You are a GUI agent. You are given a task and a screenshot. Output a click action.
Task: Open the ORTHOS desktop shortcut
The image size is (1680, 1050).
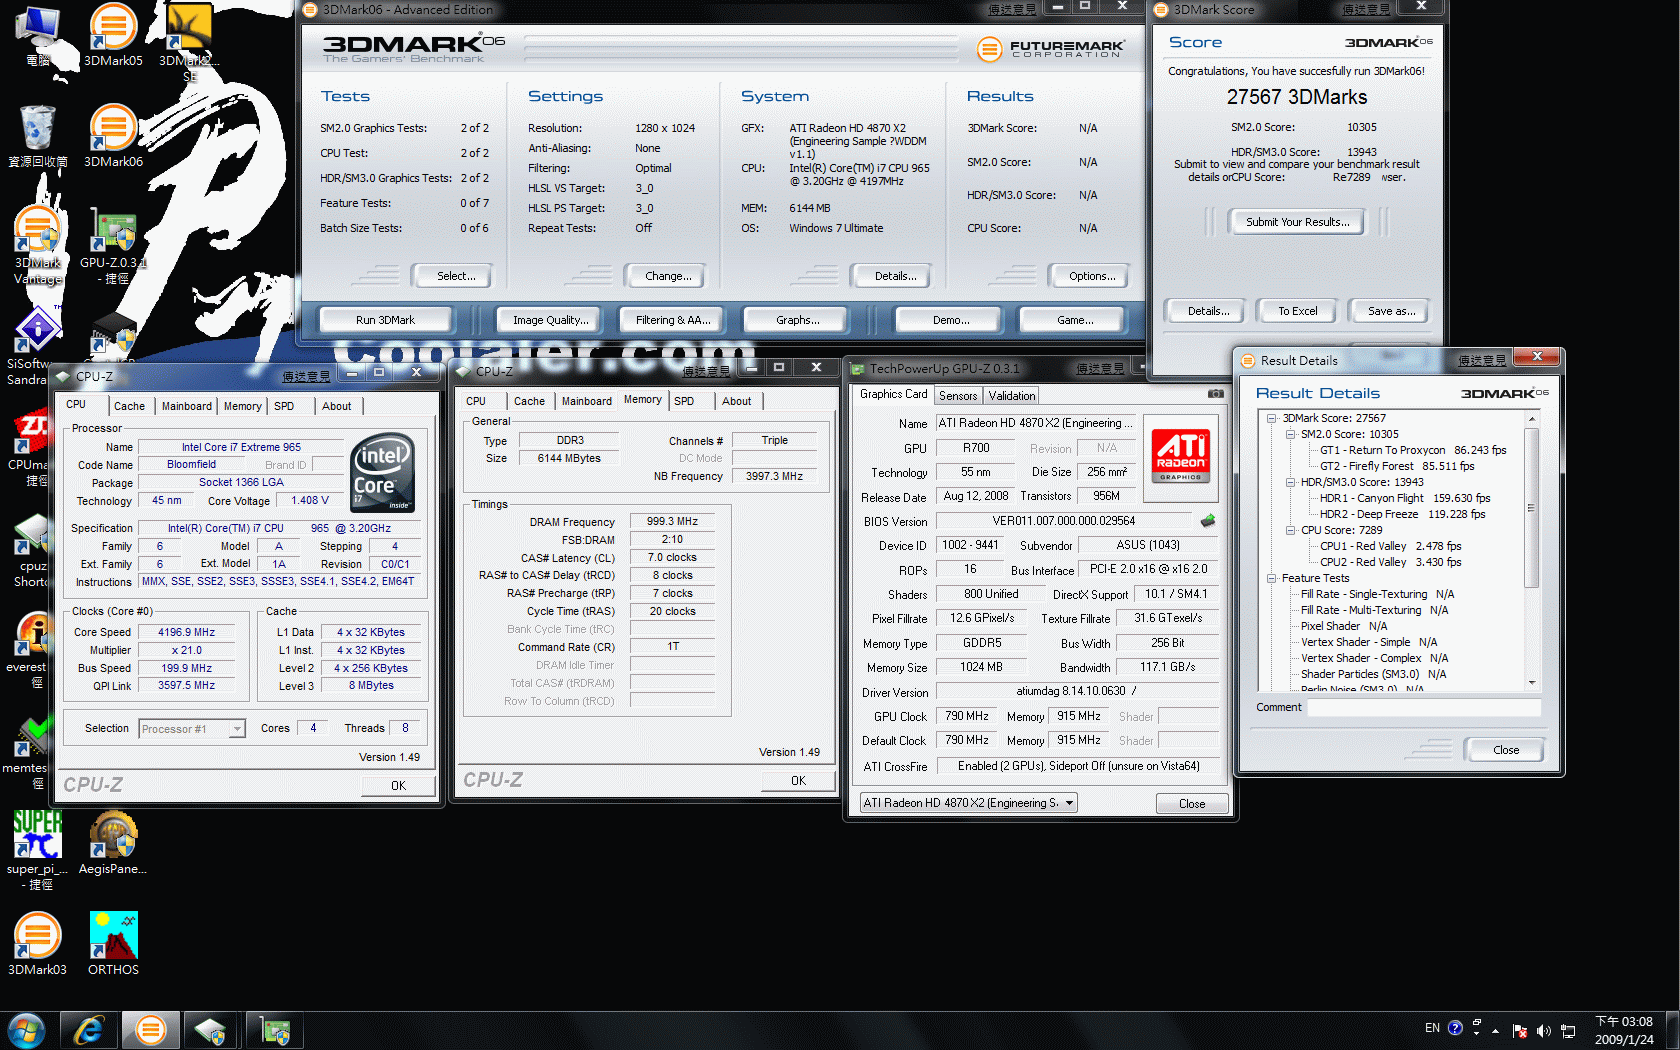pyautogui.click(x=113, y=942)
